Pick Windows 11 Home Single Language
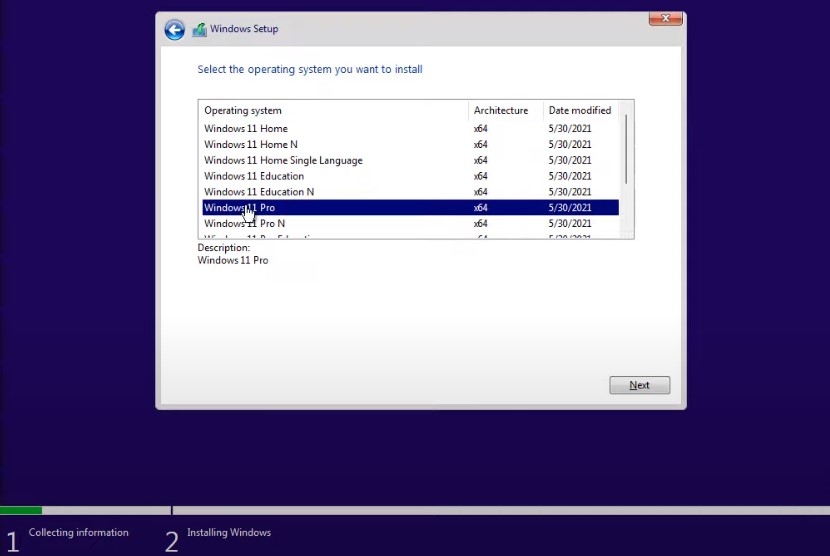 283,161
